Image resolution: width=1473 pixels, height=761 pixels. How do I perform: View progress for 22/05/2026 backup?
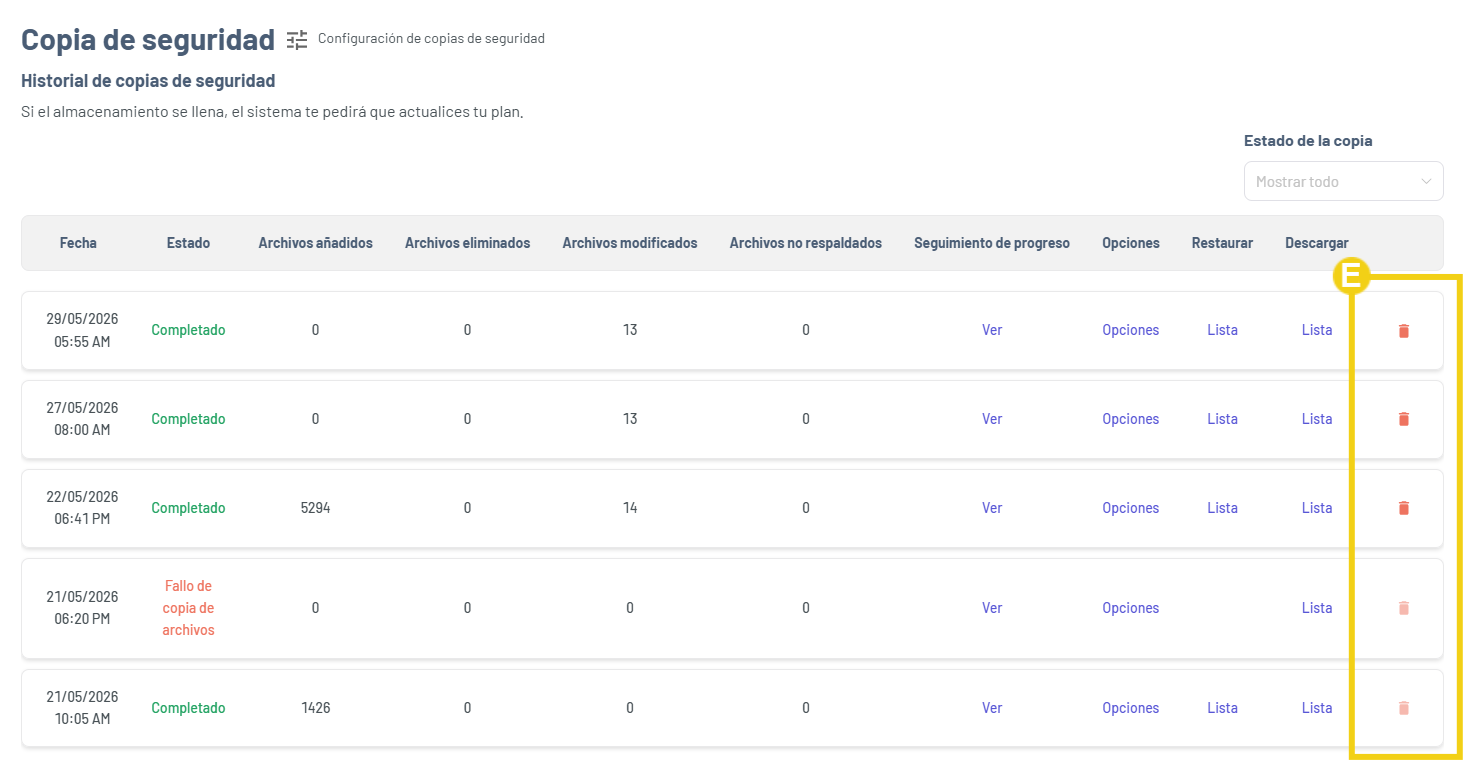click(x=992, y=508)
